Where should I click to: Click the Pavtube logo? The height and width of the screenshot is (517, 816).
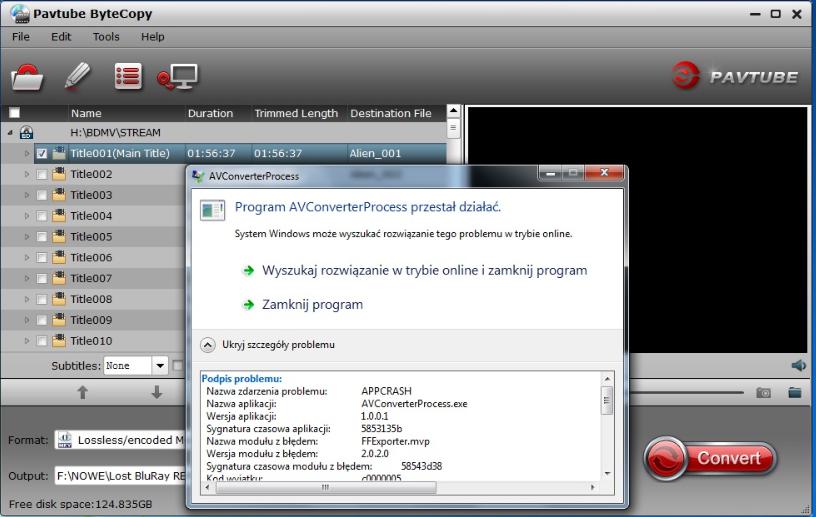click(x=735, y=76)
